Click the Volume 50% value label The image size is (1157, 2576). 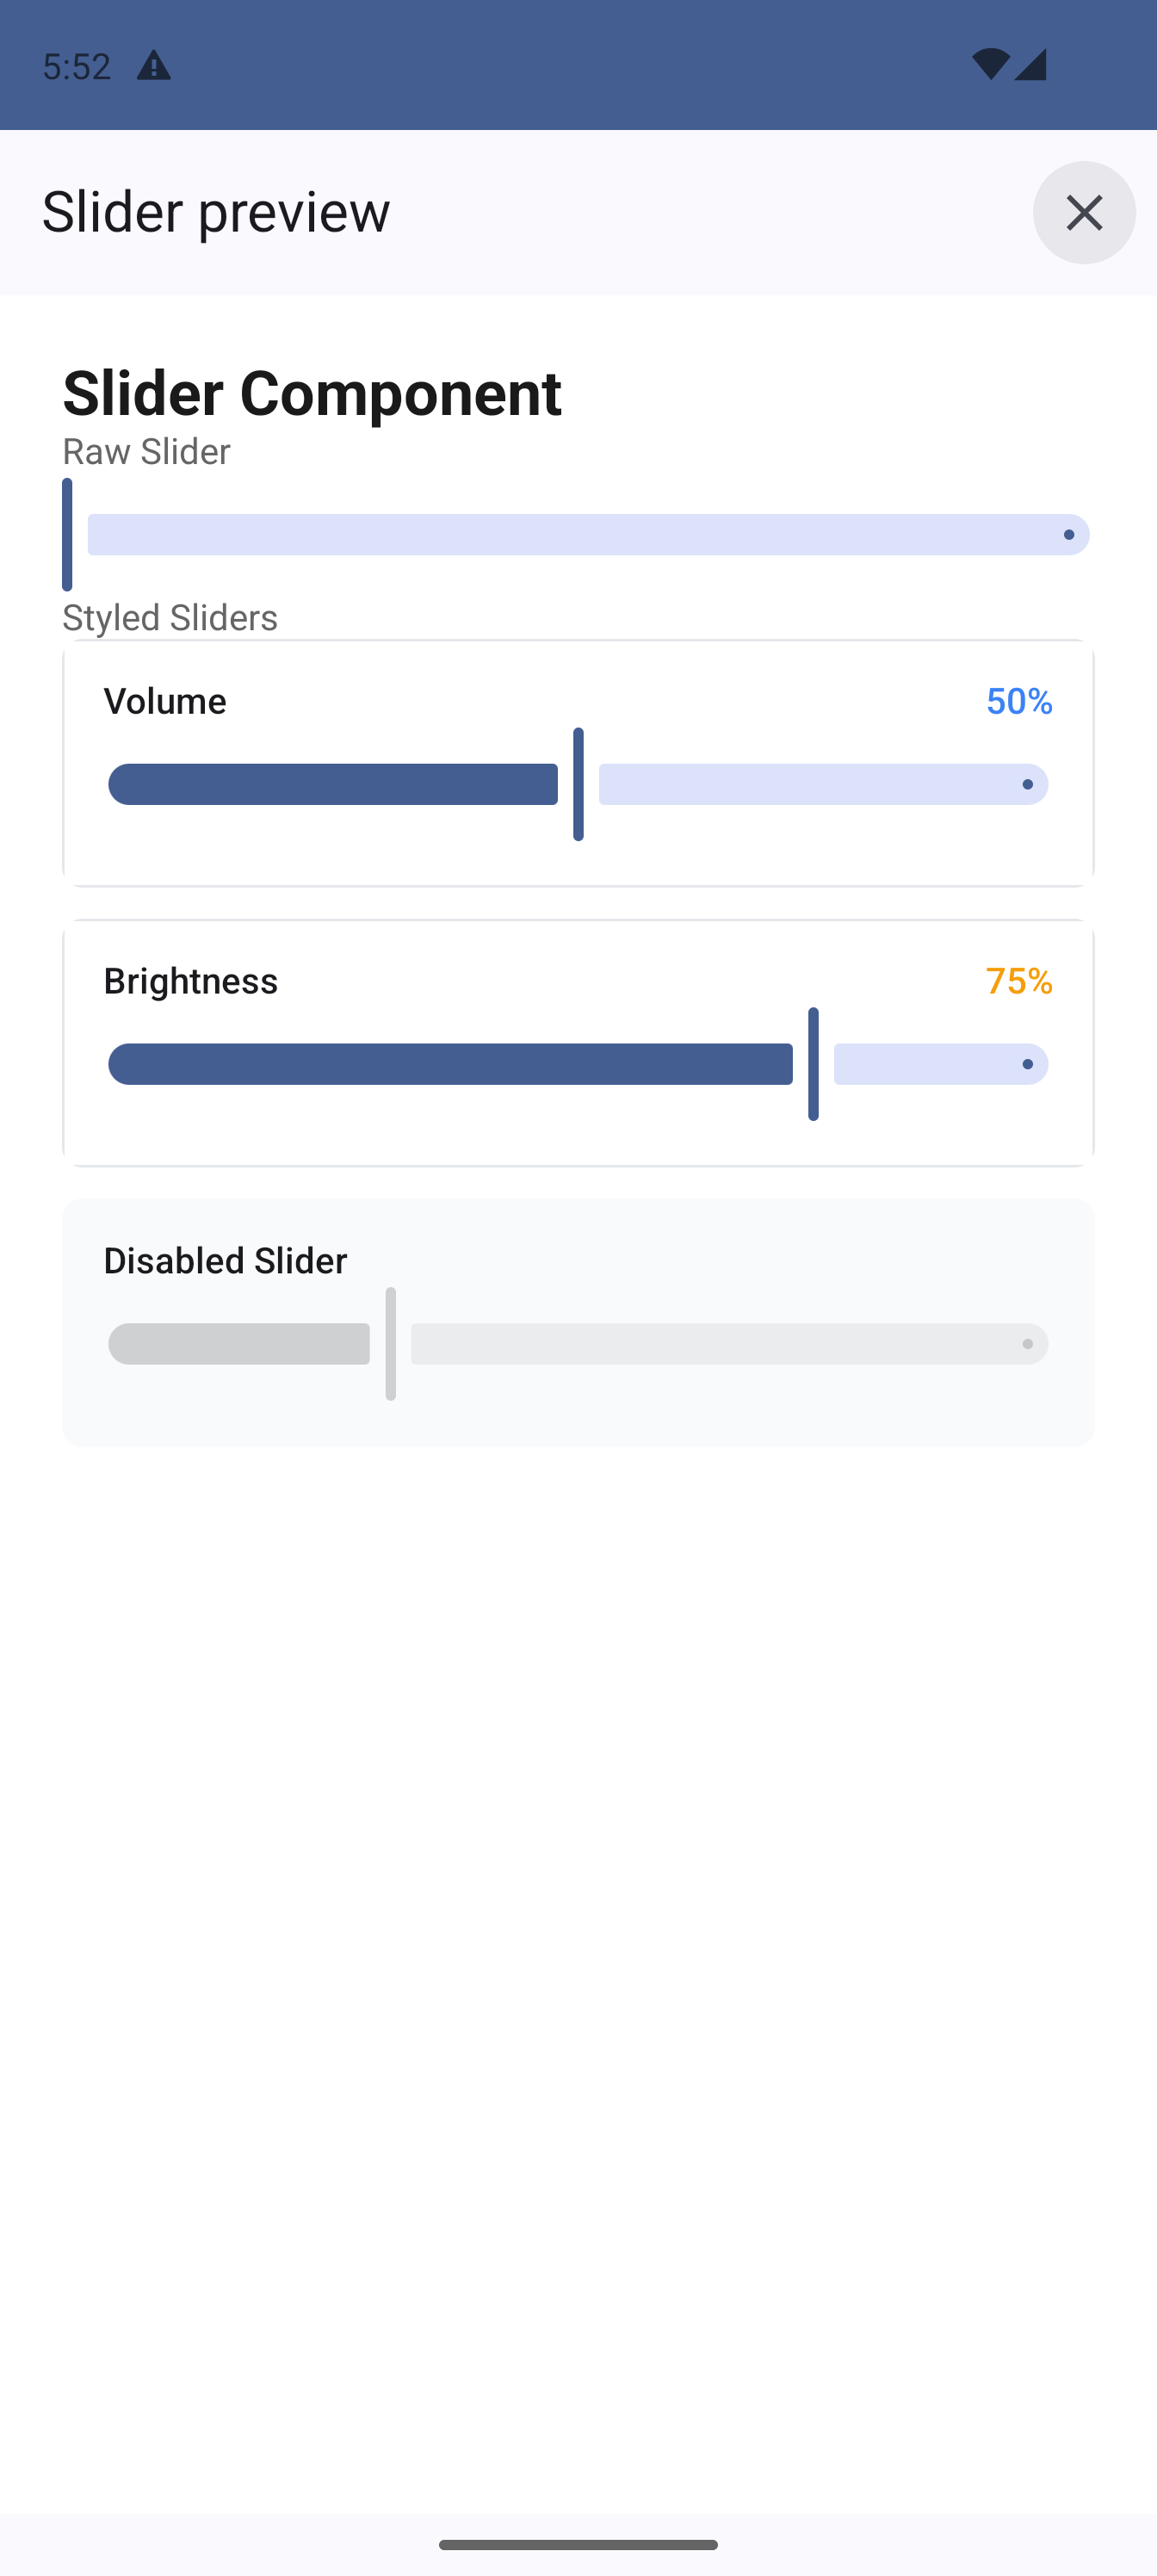[1018, 701]
